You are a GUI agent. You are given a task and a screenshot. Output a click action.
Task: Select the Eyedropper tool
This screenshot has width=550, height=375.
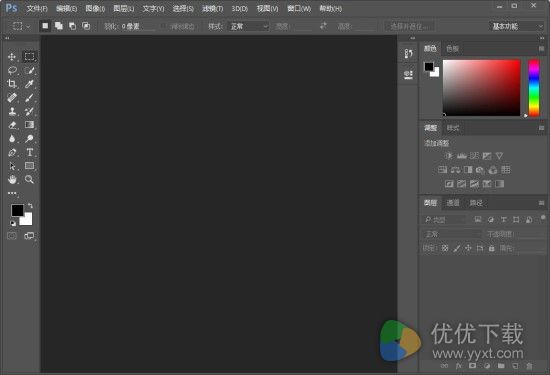click(x=29, y=84)
